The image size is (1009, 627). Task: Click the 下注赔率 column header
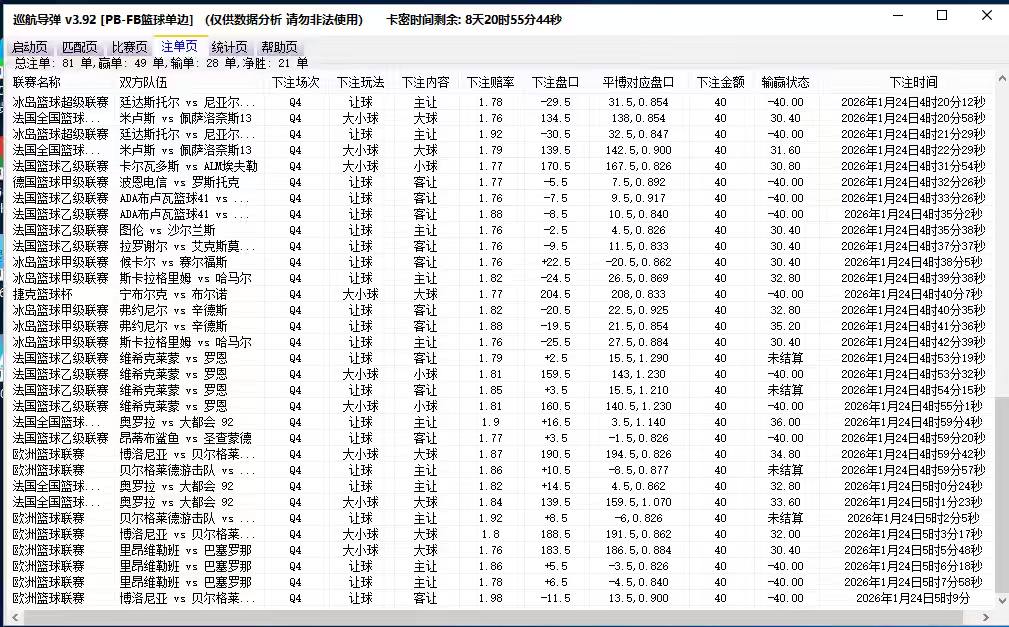pyautogui.click(x=488, y=82)
